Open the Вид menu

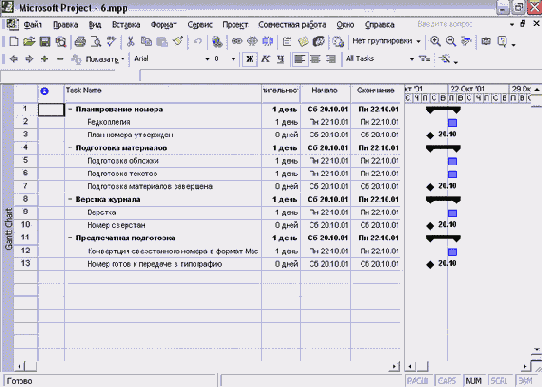point(95,25)
